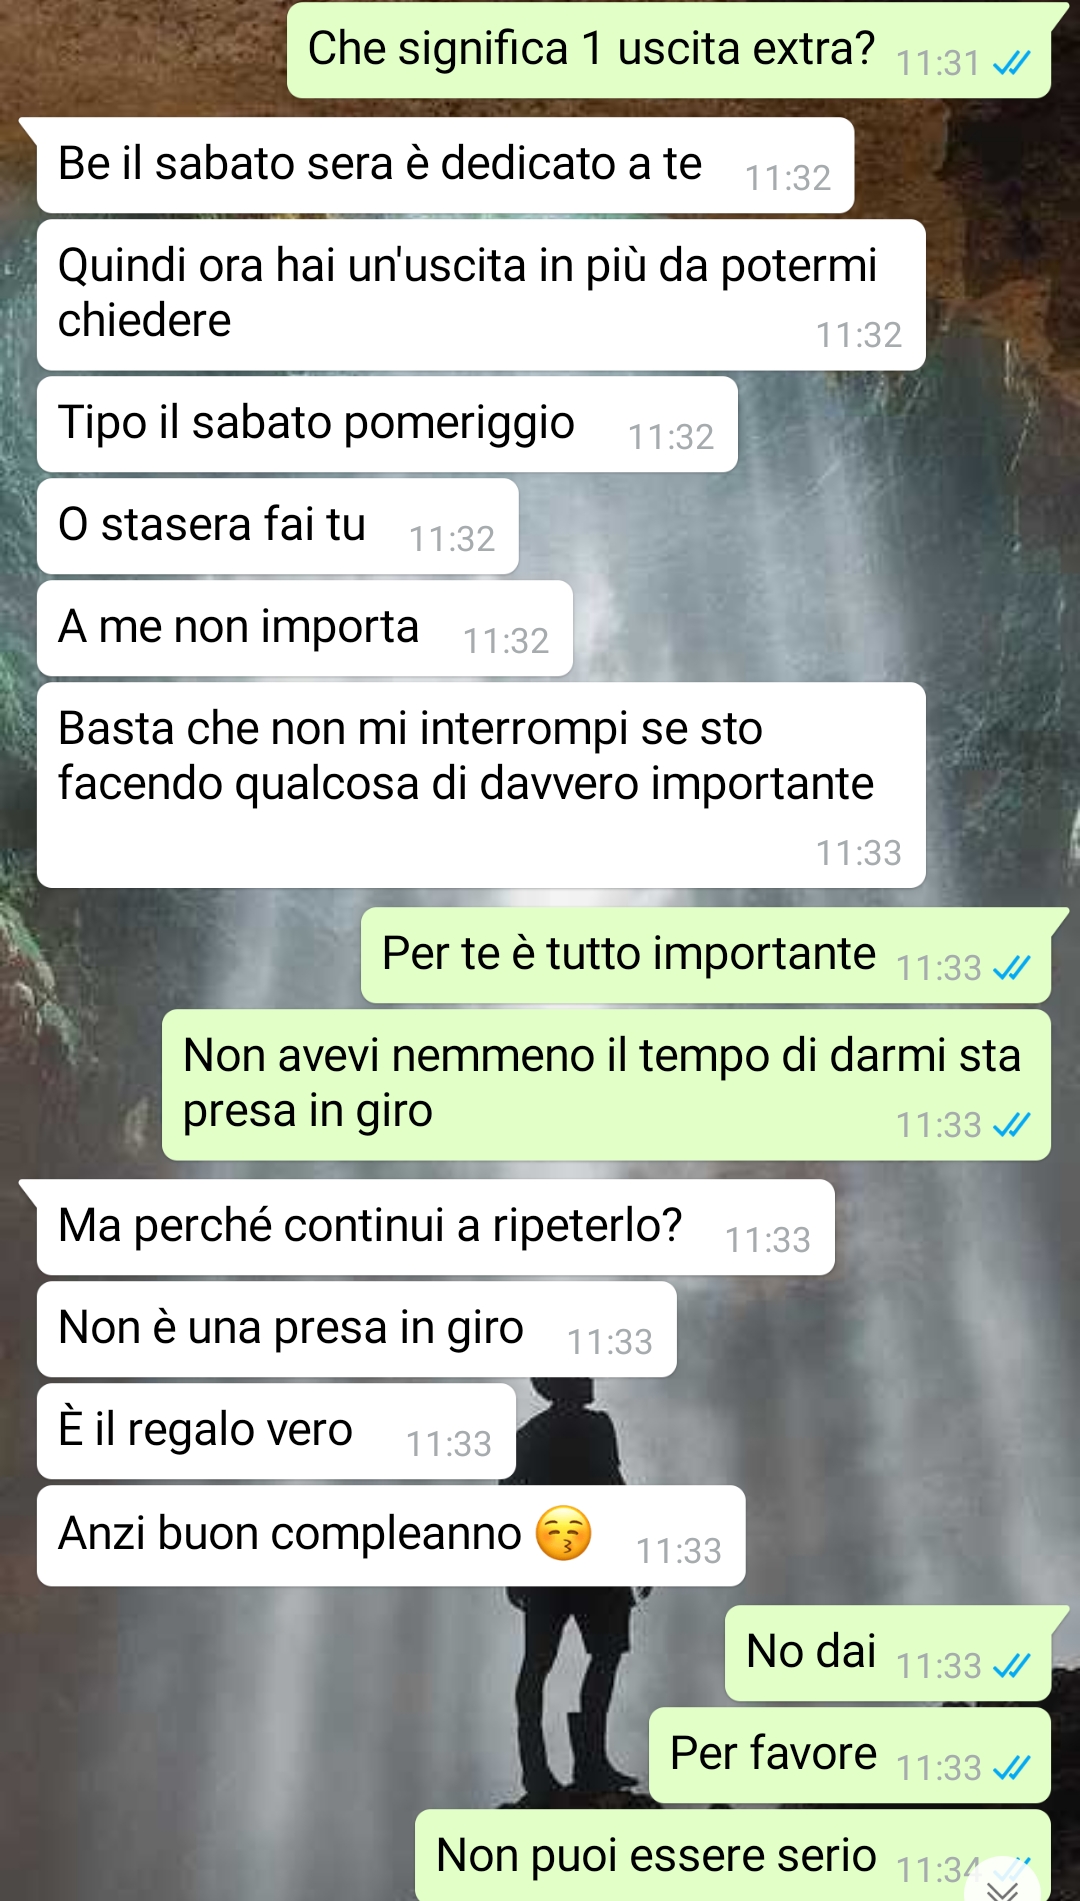1080x1901 pixels.
Task: Tap 'Che significa 1 uscita extra?' bubble
Action: click(x=669, y=50)
